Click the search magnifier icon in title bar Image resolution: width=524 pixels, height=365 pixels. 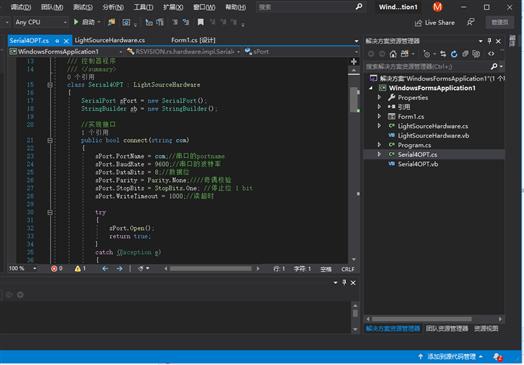[359, 6]
